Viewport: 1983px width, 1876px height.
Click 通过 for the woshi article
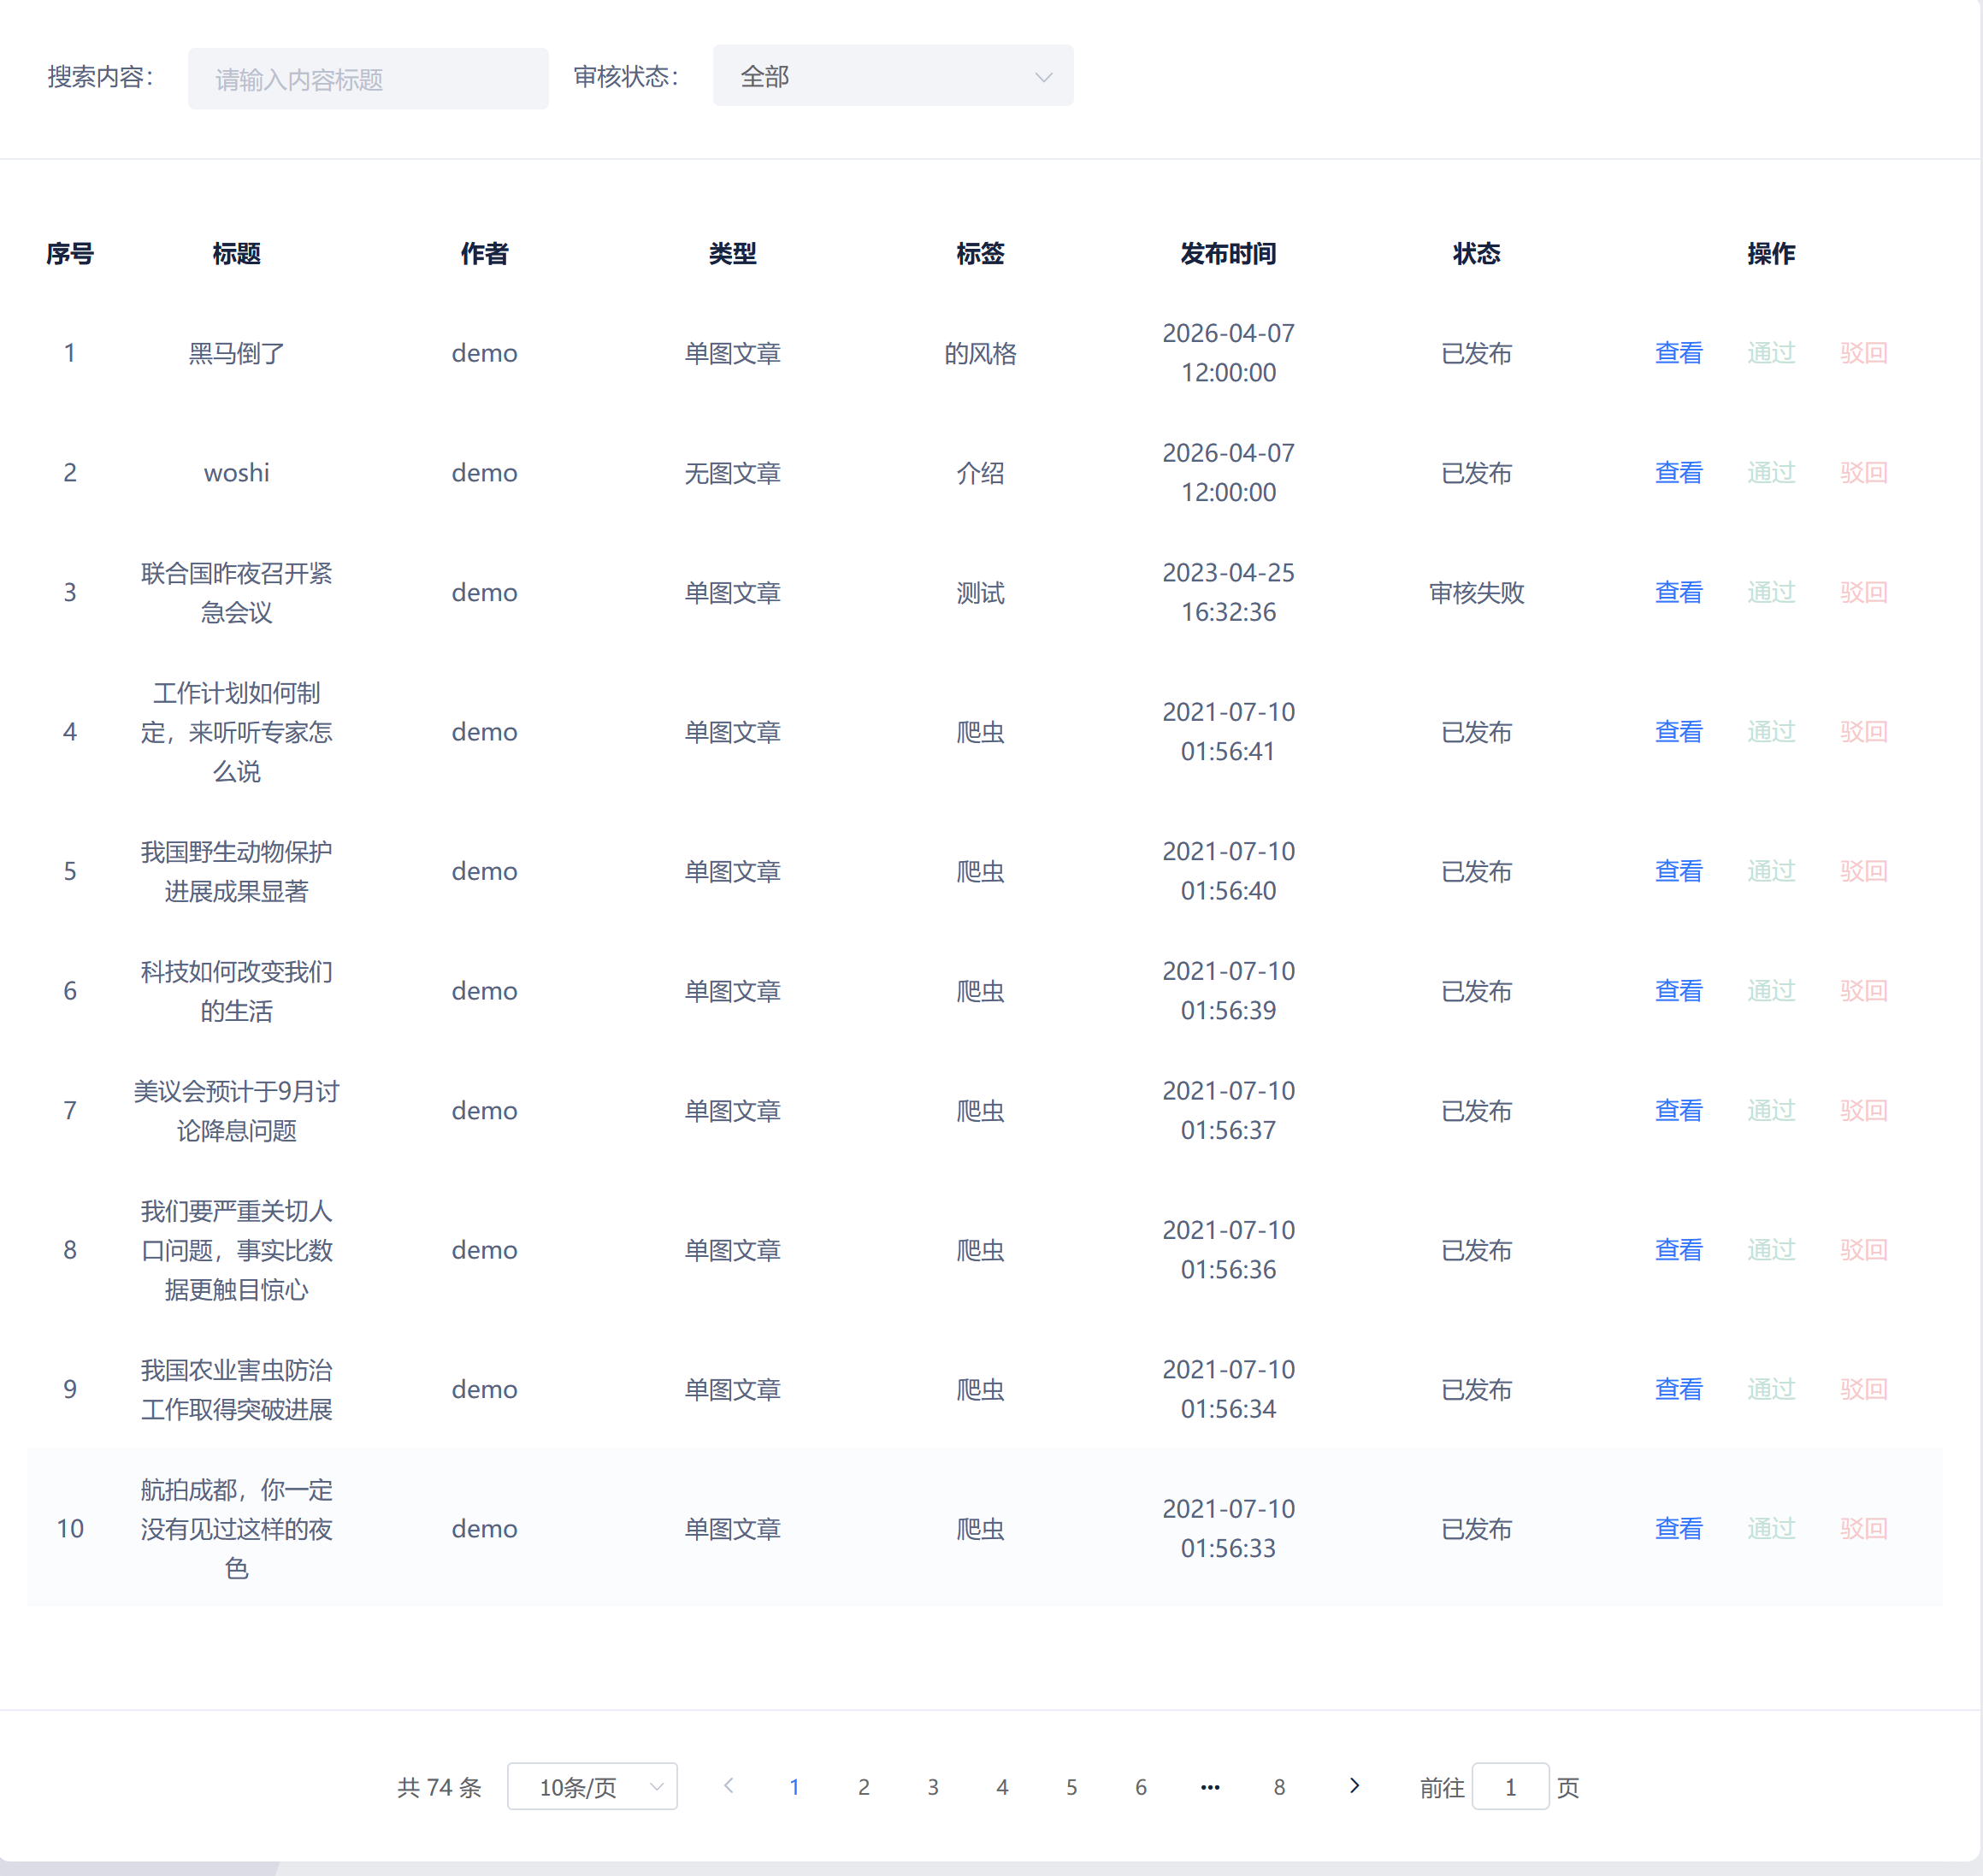1771,472
